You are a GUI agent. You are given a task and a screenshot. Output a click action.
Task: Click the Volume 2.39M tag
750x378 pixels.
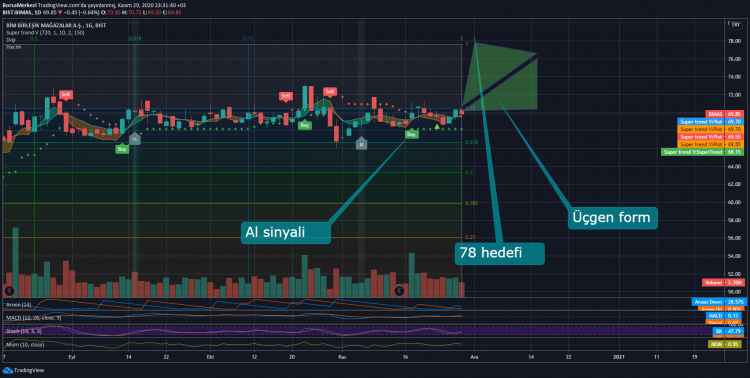pos(723,283)
